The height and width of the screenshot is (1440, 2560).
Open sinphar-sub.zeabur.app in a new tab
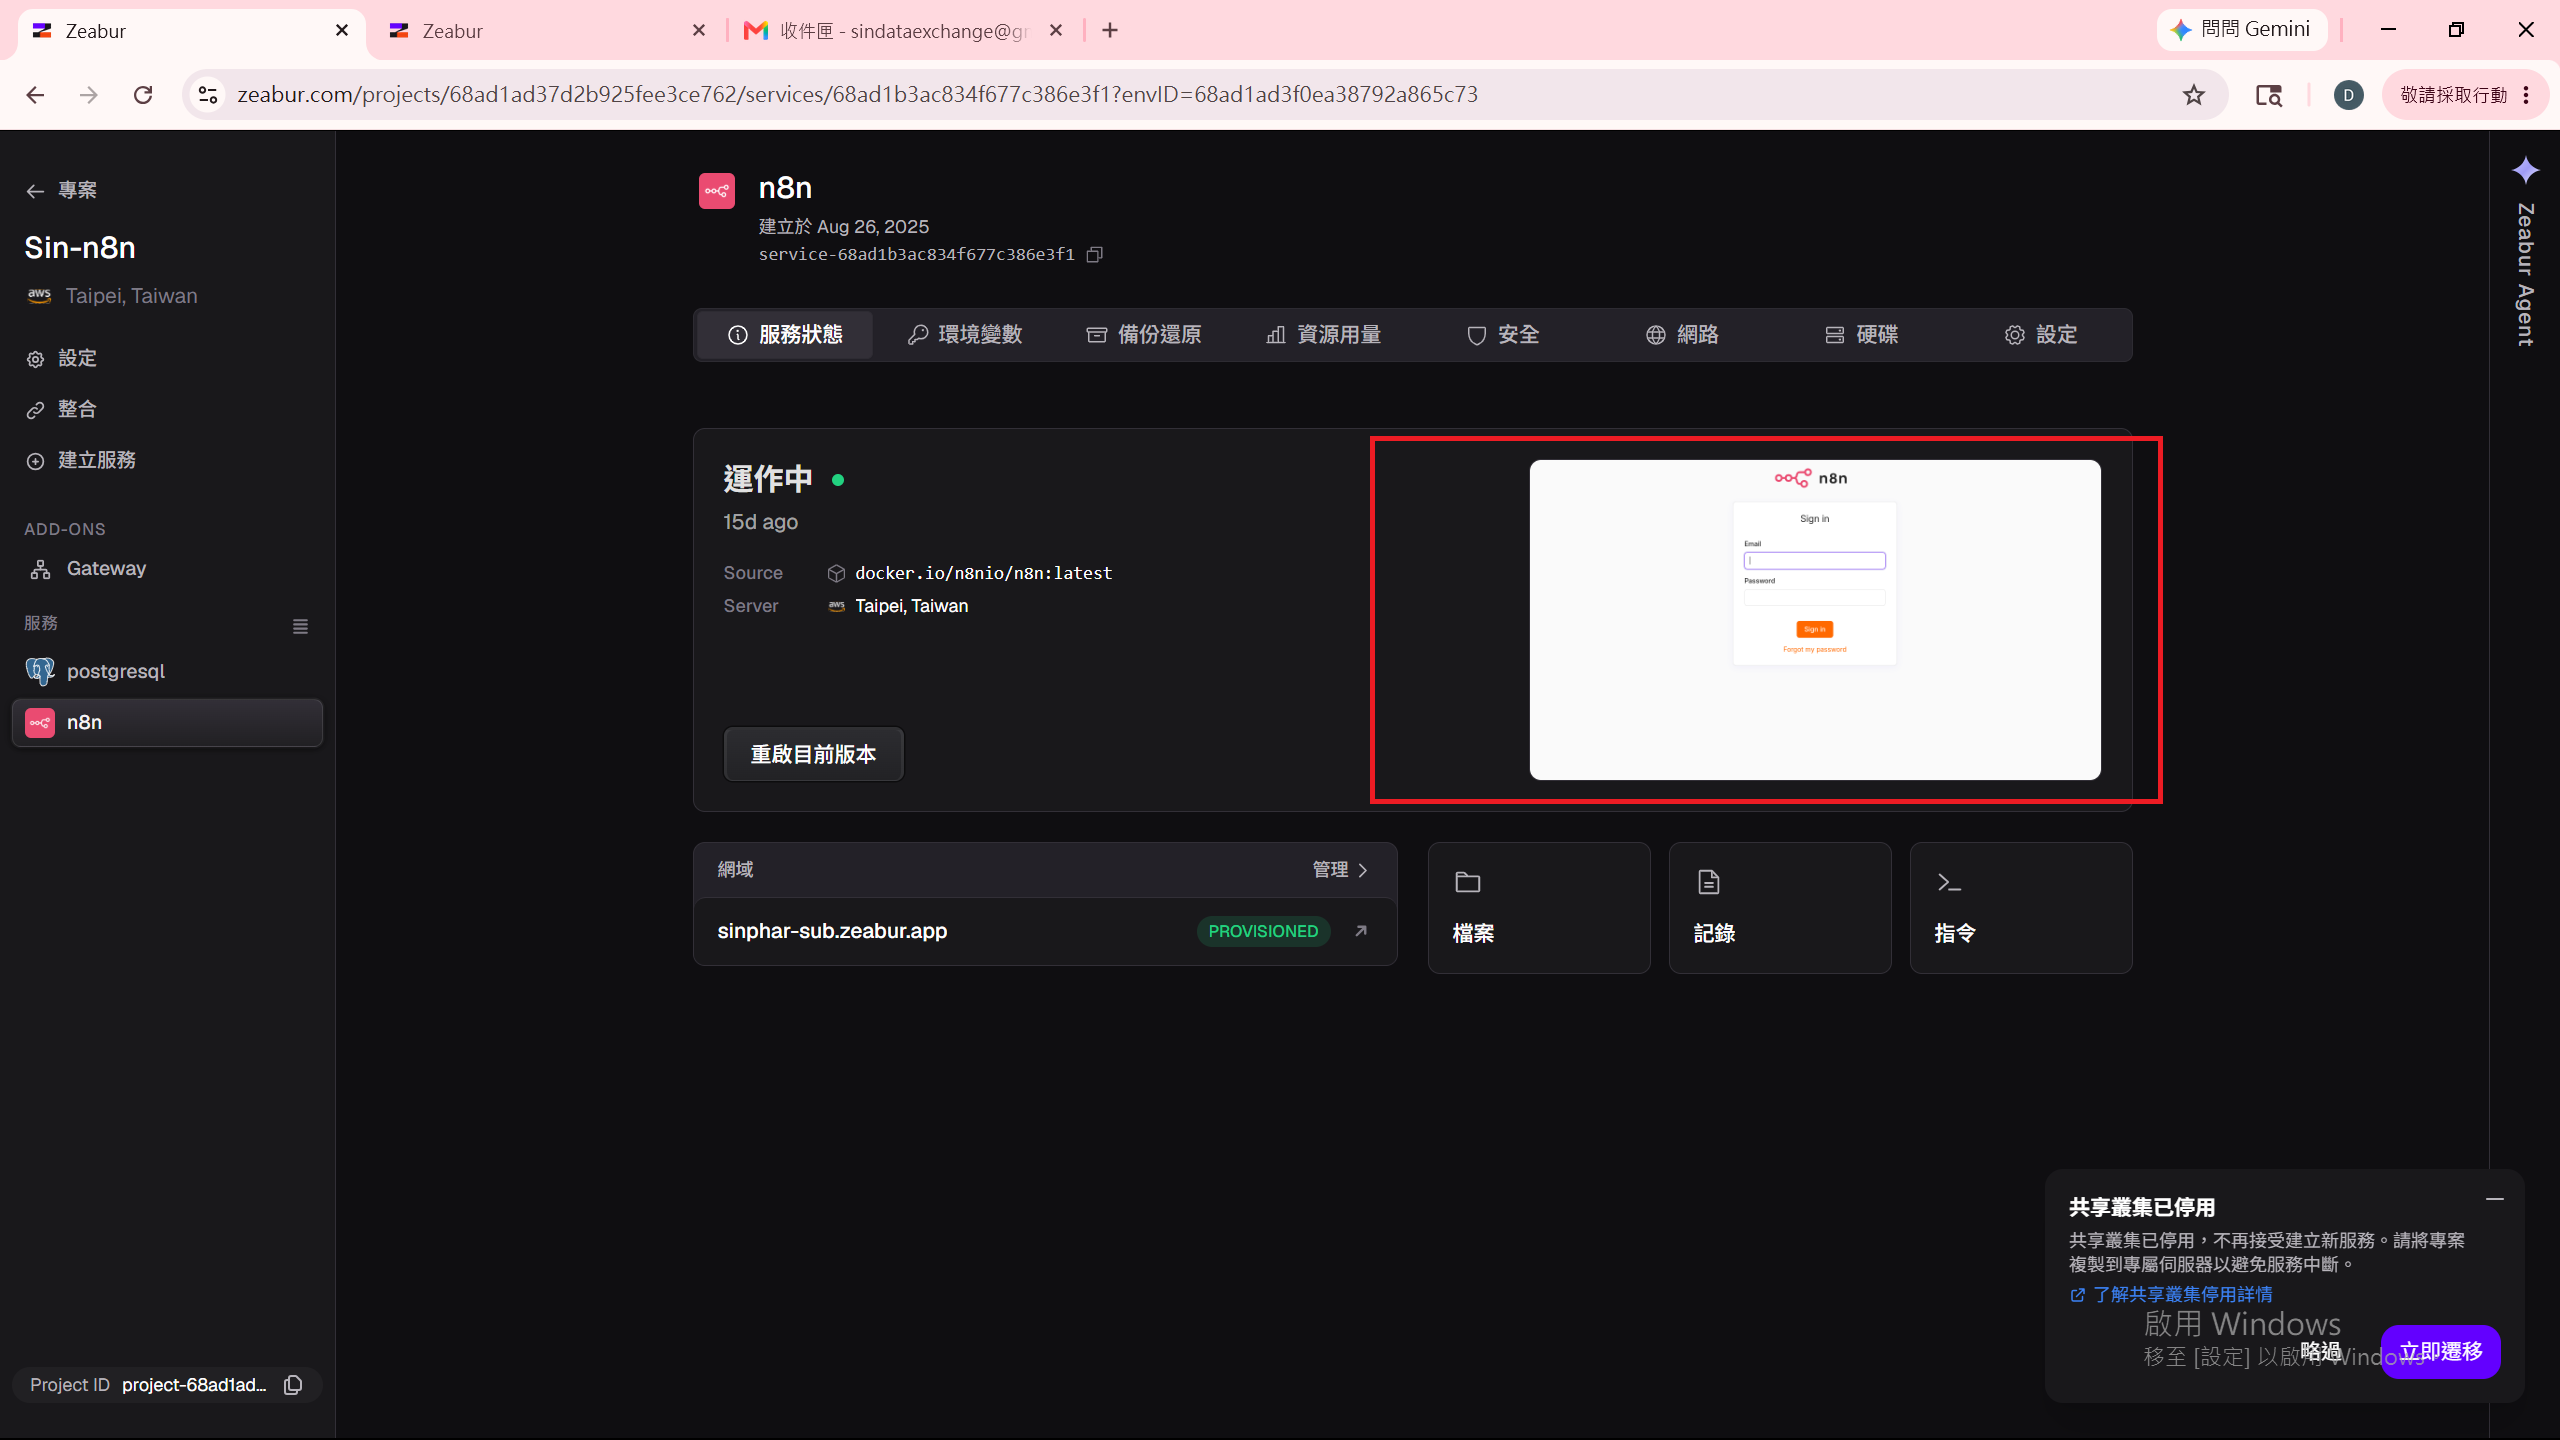tap(1361, 931)
